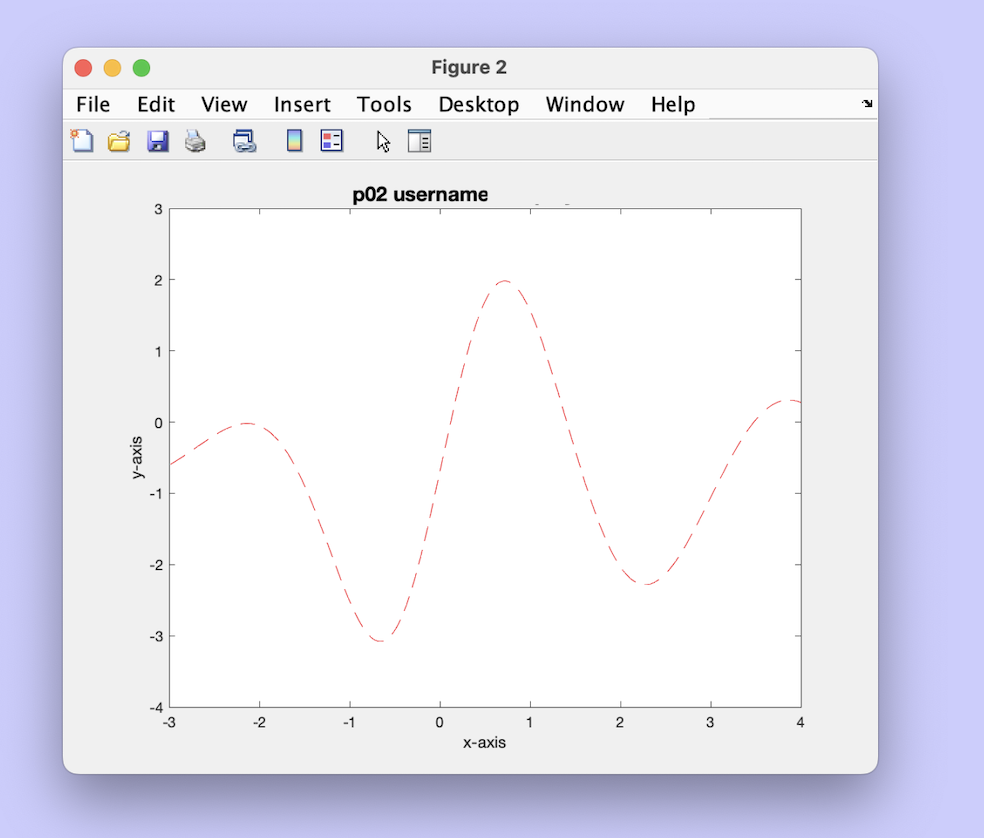This screenshot has height=838, width=984.
Task: Insert a legend into the plot
Action: pos(331,141)
